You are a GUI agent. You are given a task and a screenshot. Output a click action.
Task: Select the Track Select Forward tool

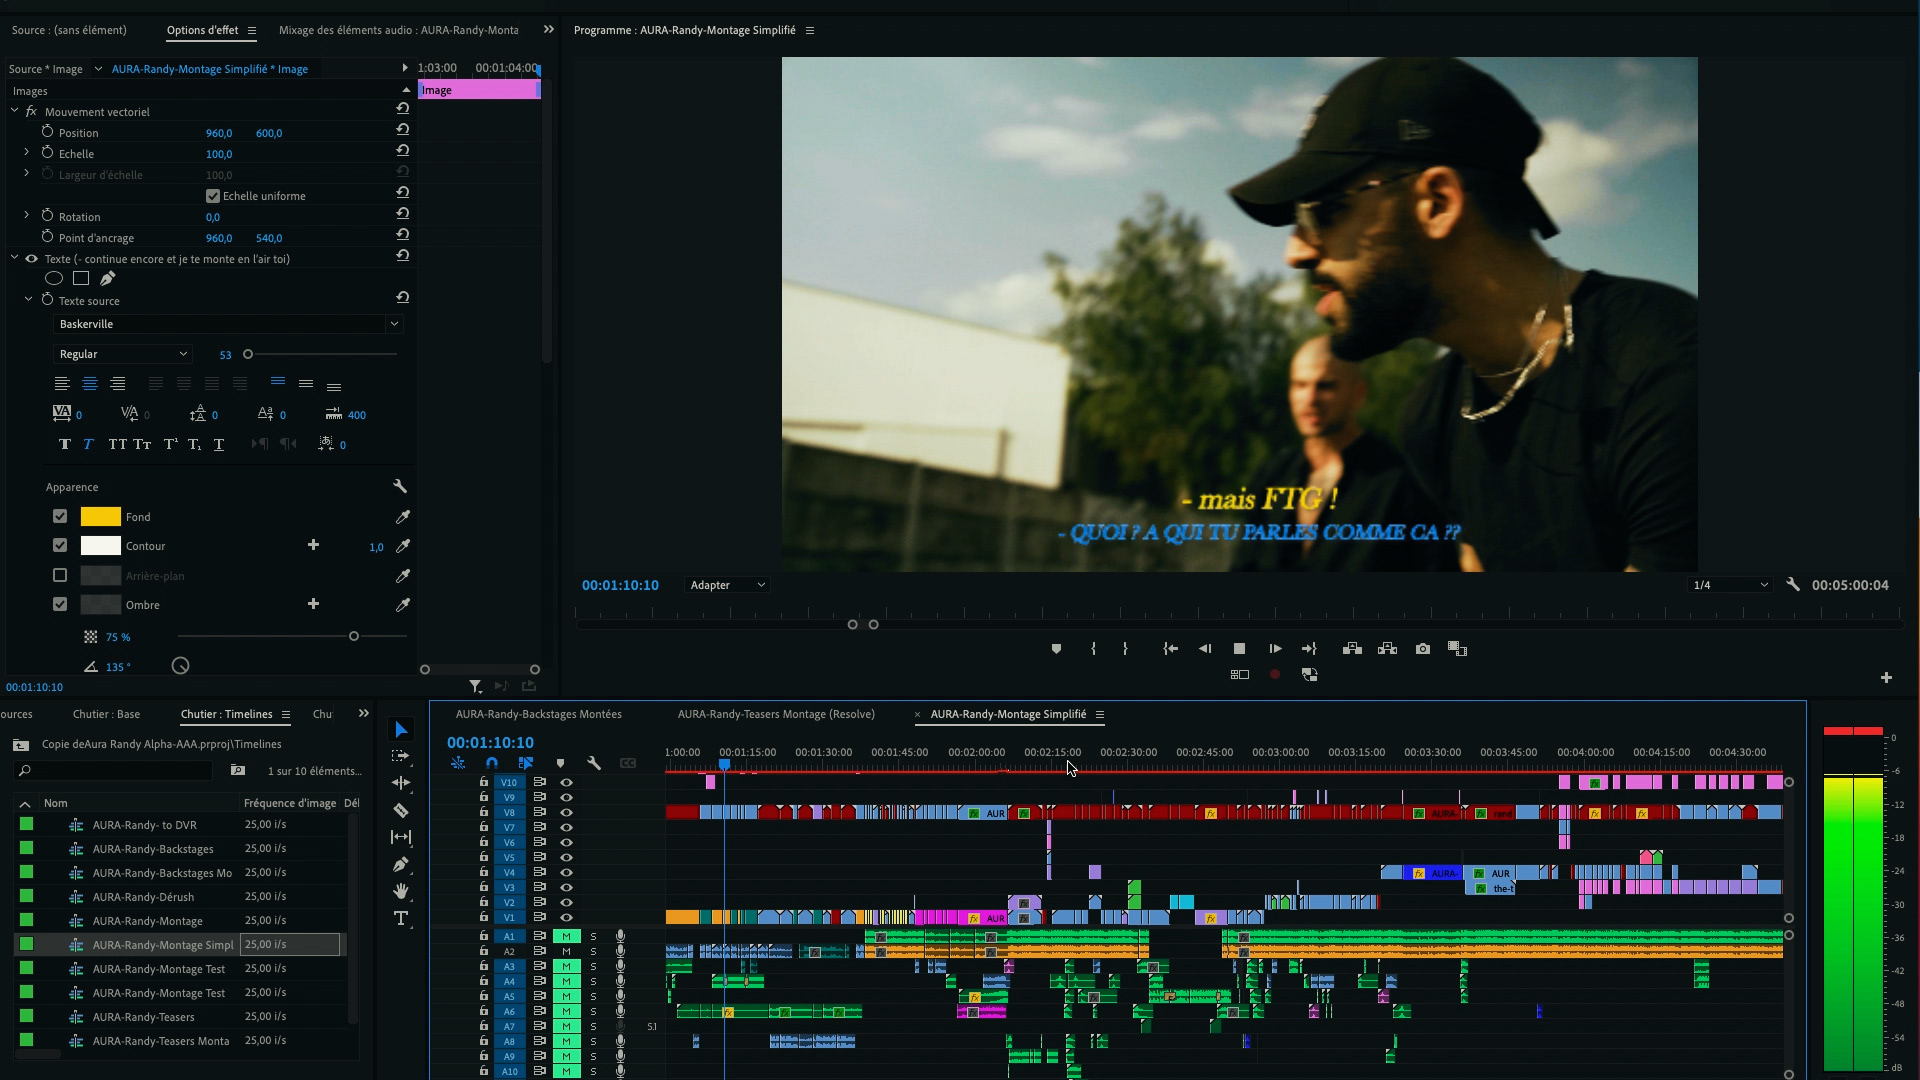point(401,756)
